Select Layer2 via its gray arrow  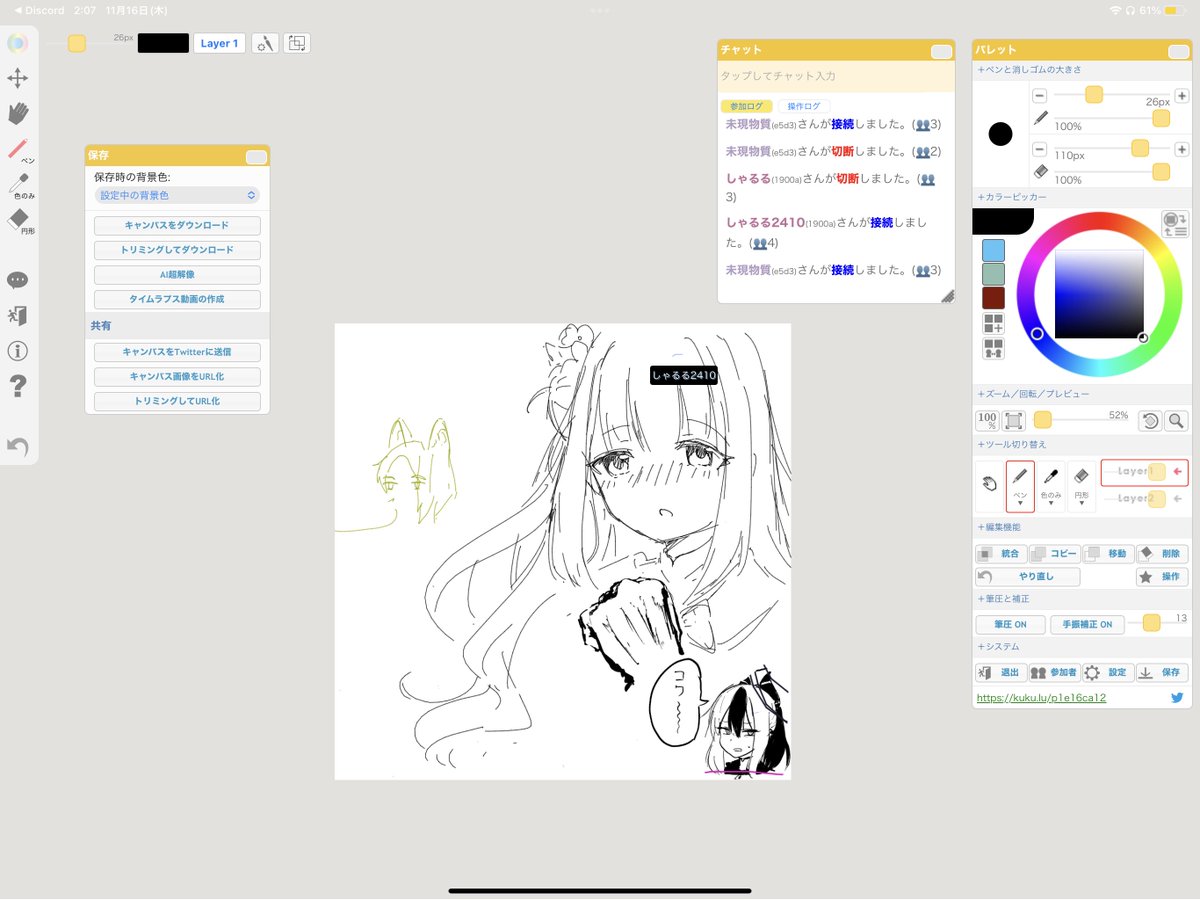(x=1177, y=498)
